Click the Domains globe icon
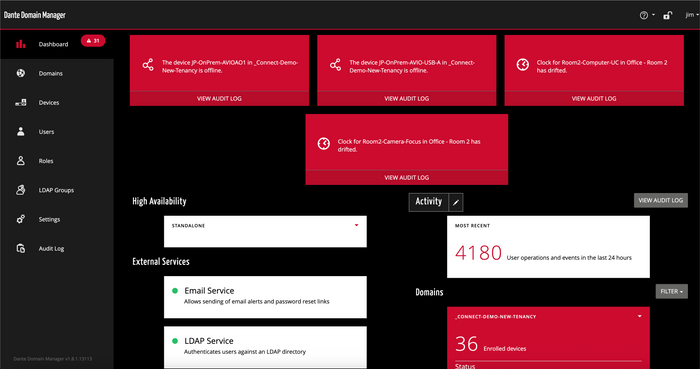700x369 pixels. click(21, 73)
